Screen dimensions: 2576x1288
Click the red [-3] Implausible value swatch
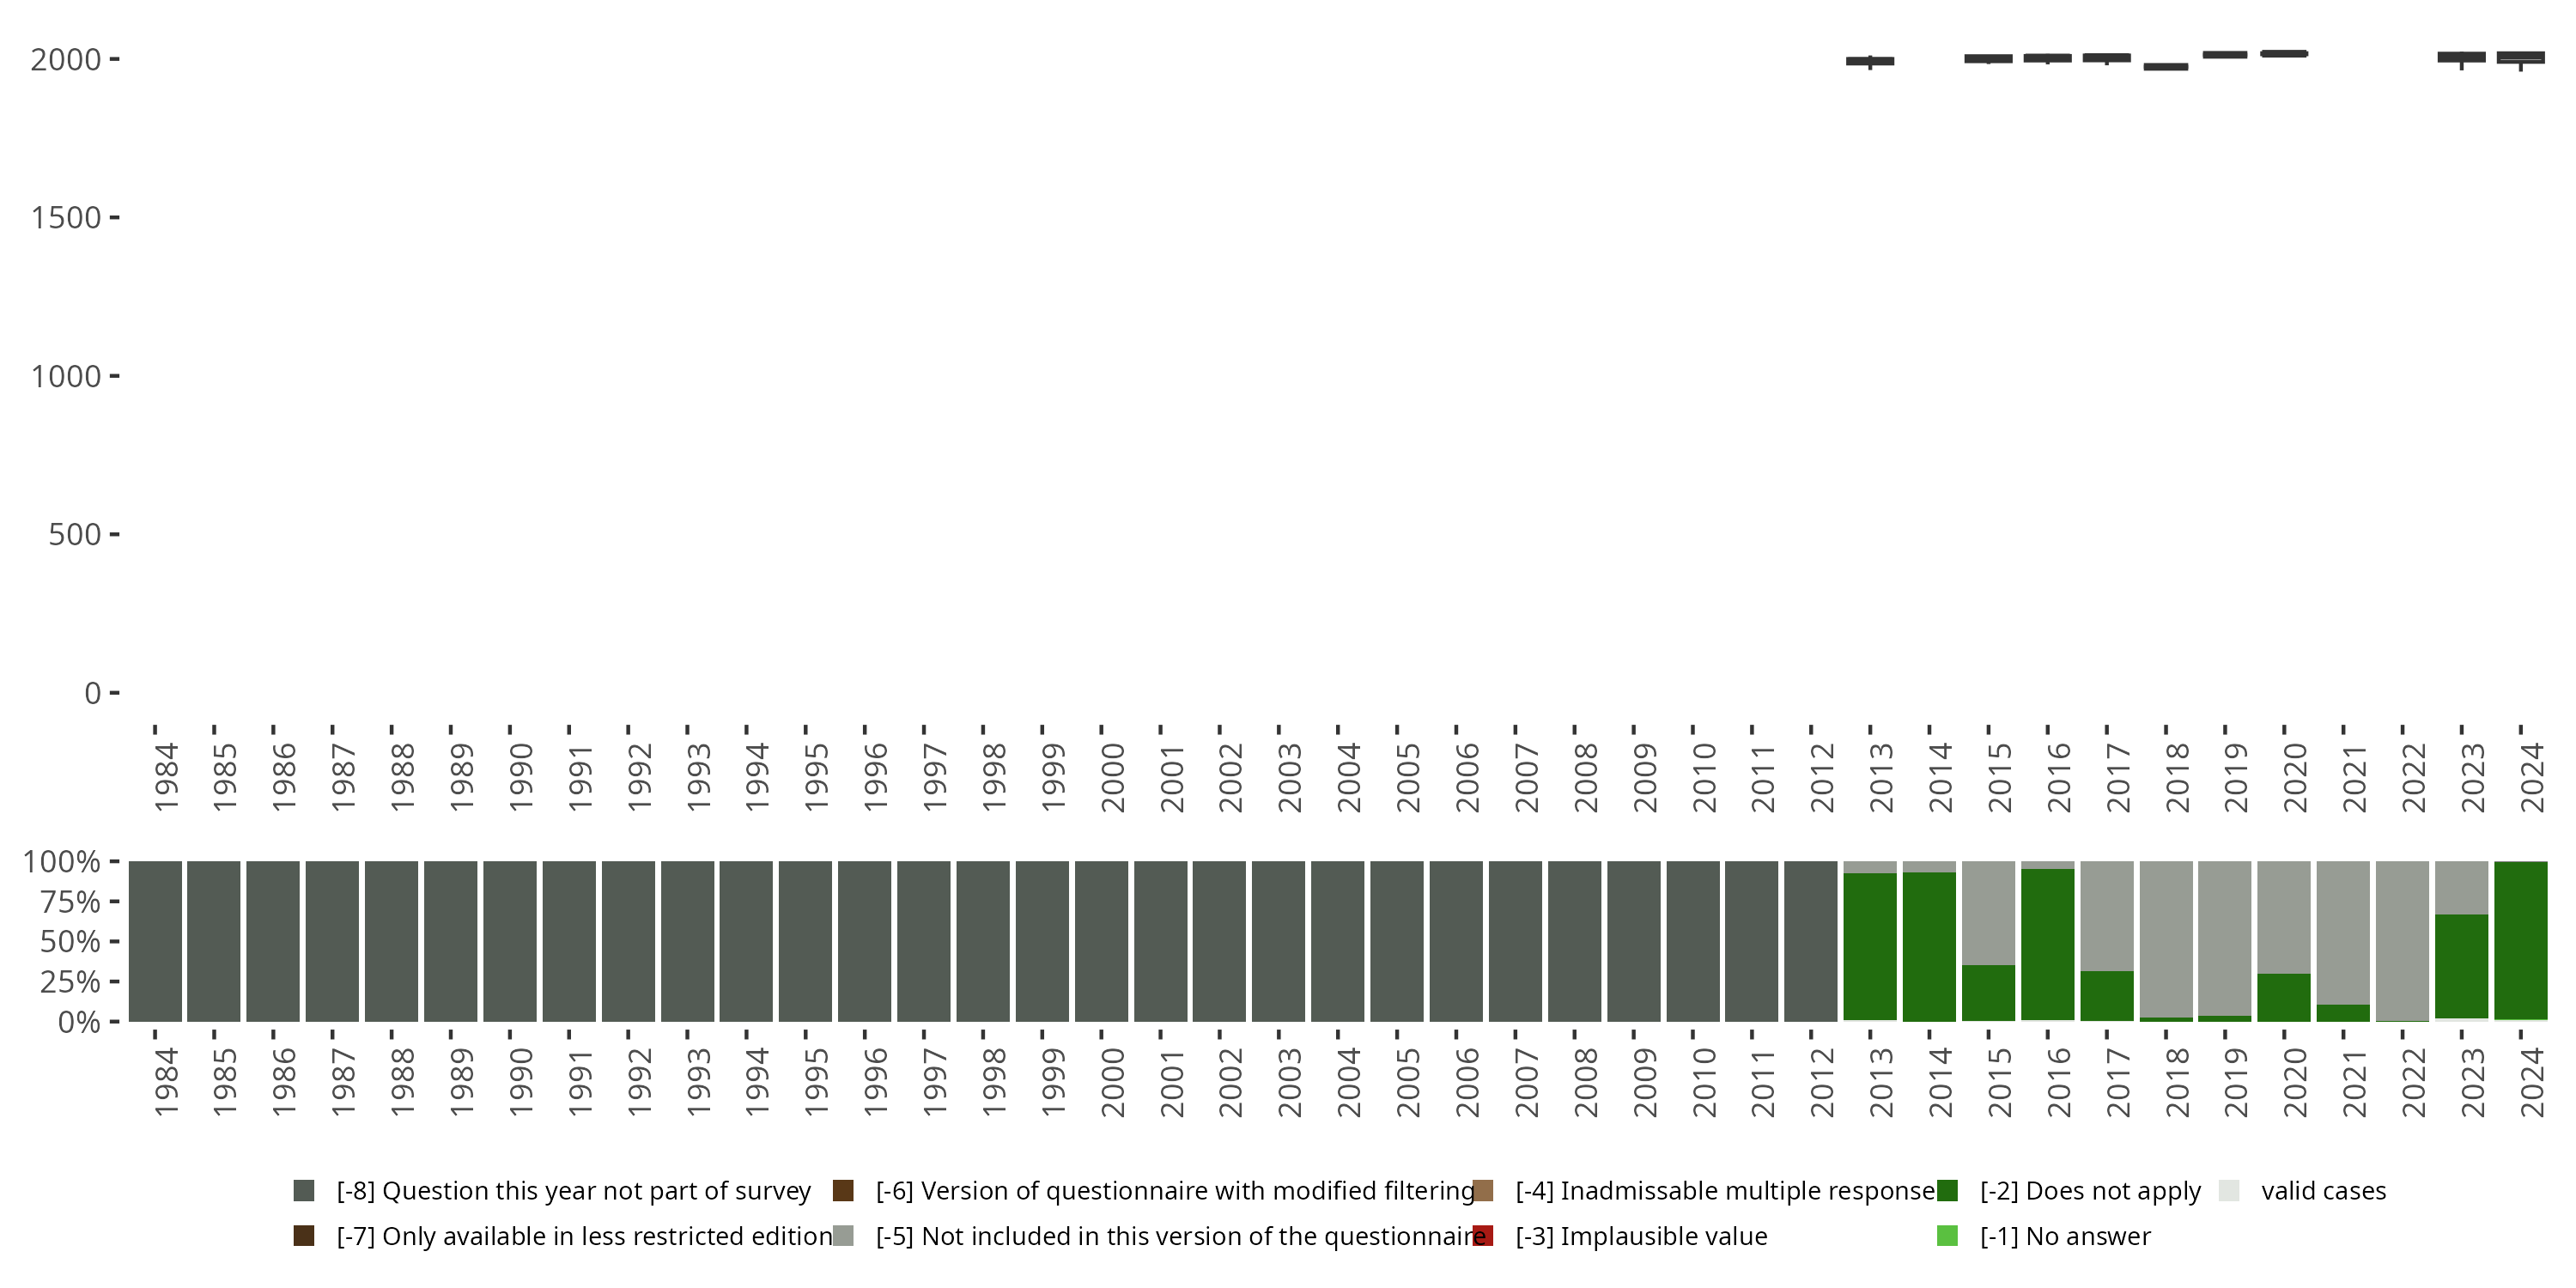coord(1483,1236)
